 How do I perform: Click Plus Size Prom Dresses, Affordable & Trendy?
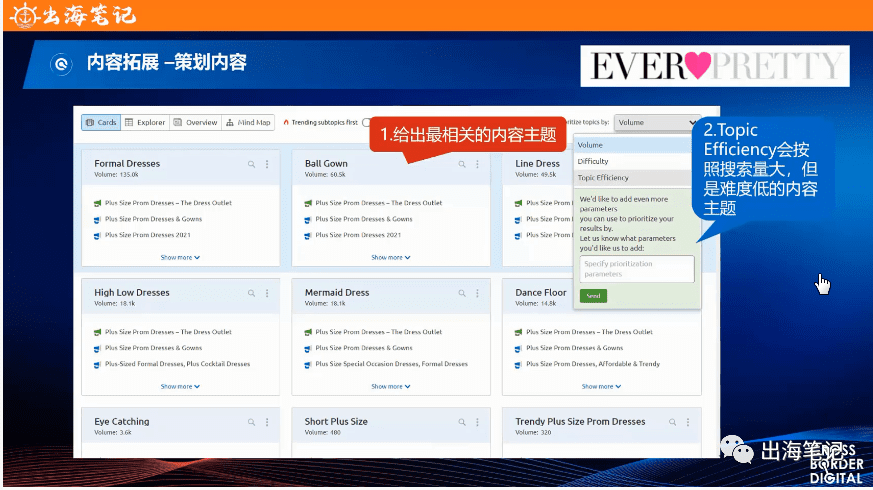[593, 364]
